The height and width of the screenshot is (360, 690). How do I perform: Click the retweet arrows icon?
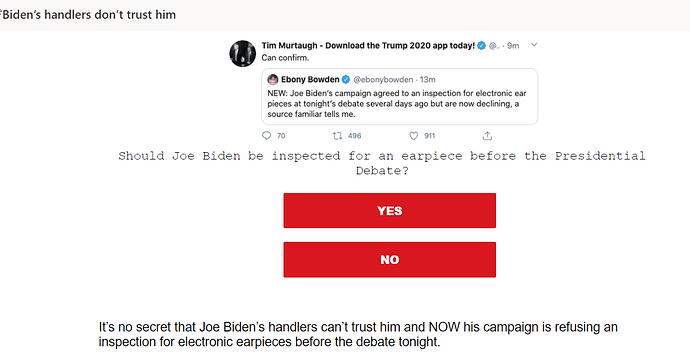tap(338, 136)
